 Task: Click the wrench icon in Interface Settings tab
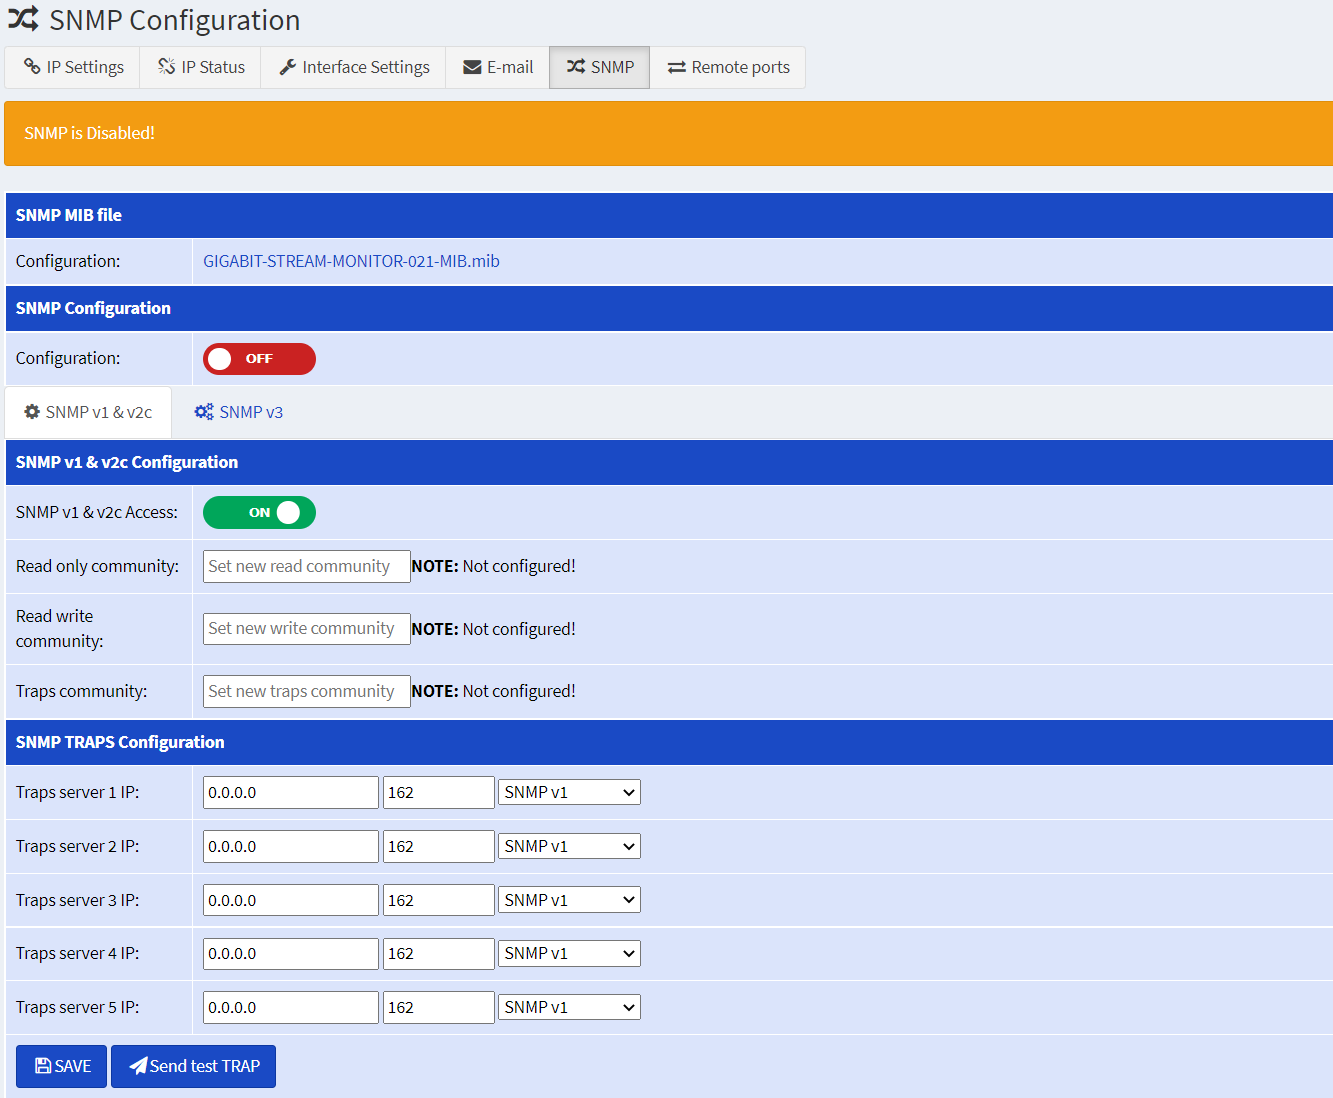[x=288, y=67]
